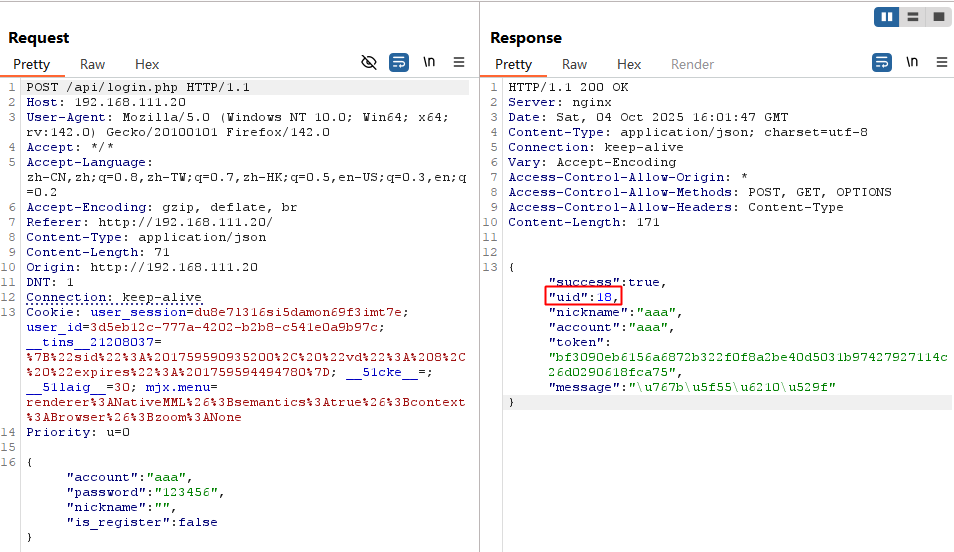Select the Hex tab in Response panel
Viewport: 954px width, 552px height.
629,64
